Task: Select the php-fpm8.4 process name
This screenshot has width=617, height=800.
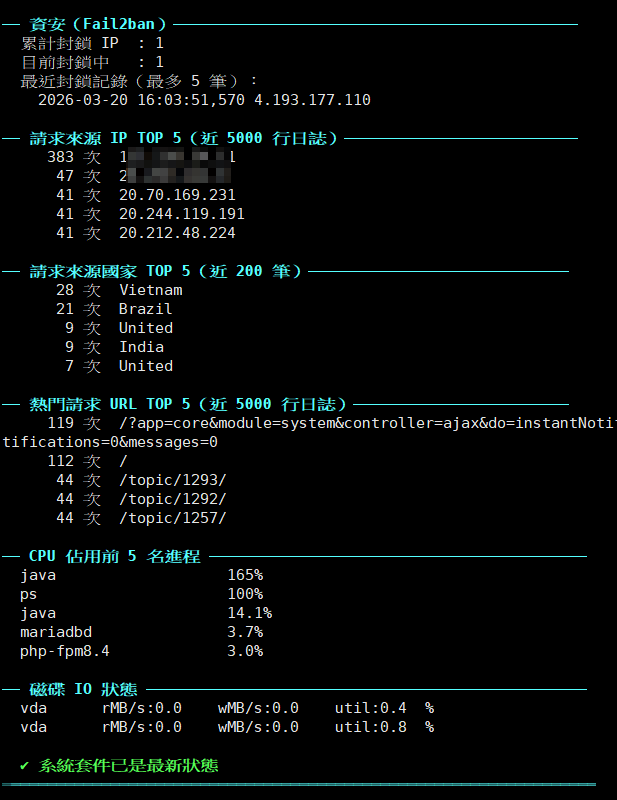Action: [x=65, y=651]
